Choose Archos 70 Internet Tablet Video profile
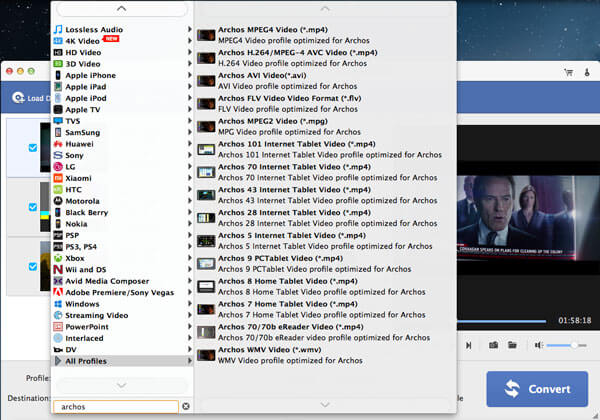Screen dimensions: 600x420 pyautogui.click(x=325, y=172)
